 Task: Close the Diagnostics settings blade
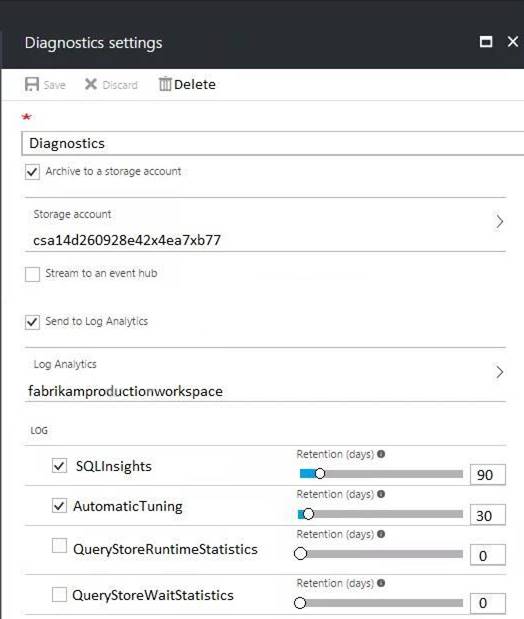tap(513, 41)
